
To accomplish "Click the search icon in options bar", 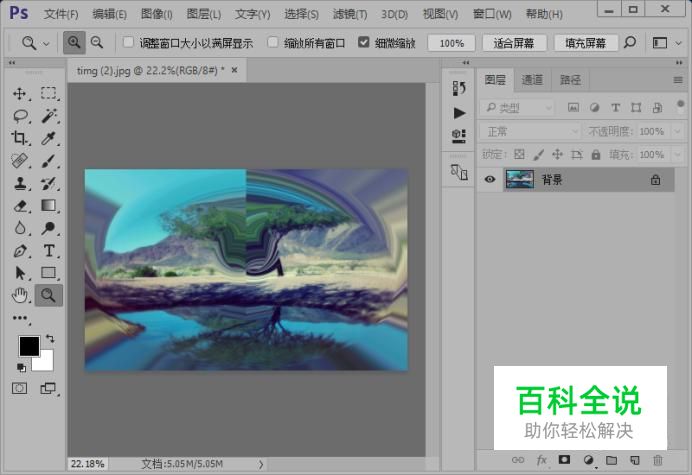I will coord(630,43).
